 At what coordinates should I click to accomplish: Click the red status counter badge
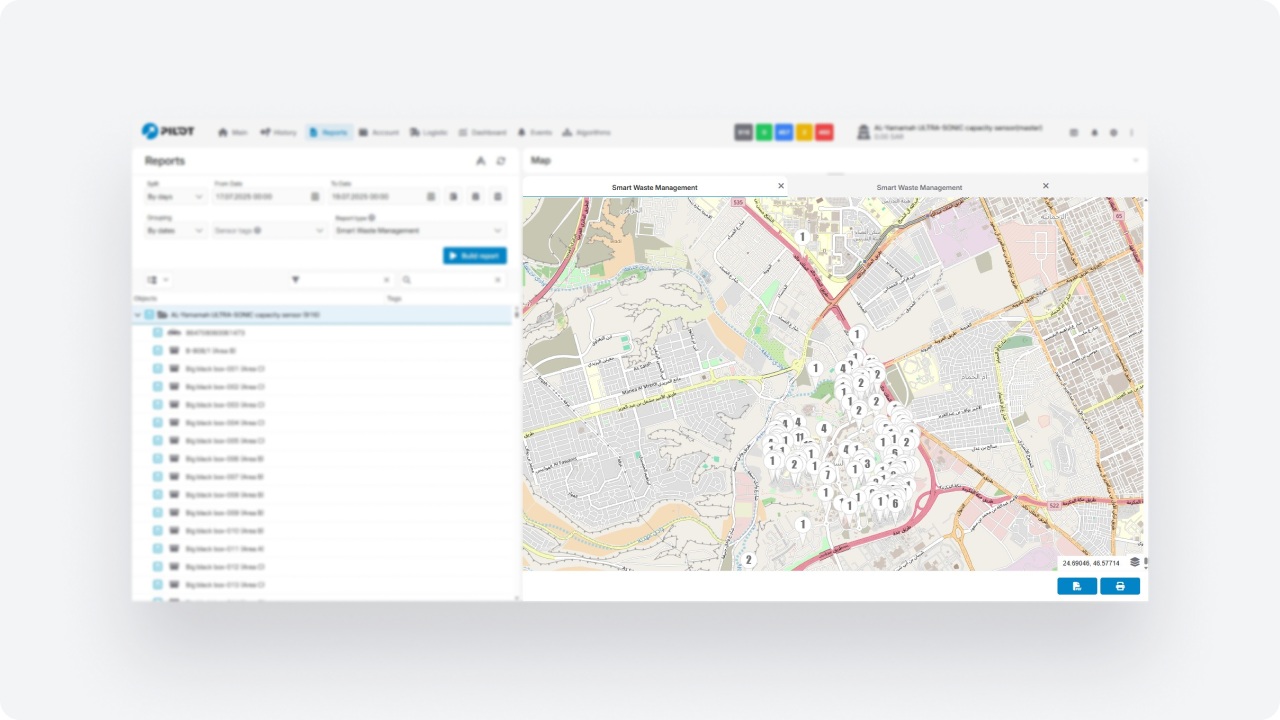[x=824, y=132]
